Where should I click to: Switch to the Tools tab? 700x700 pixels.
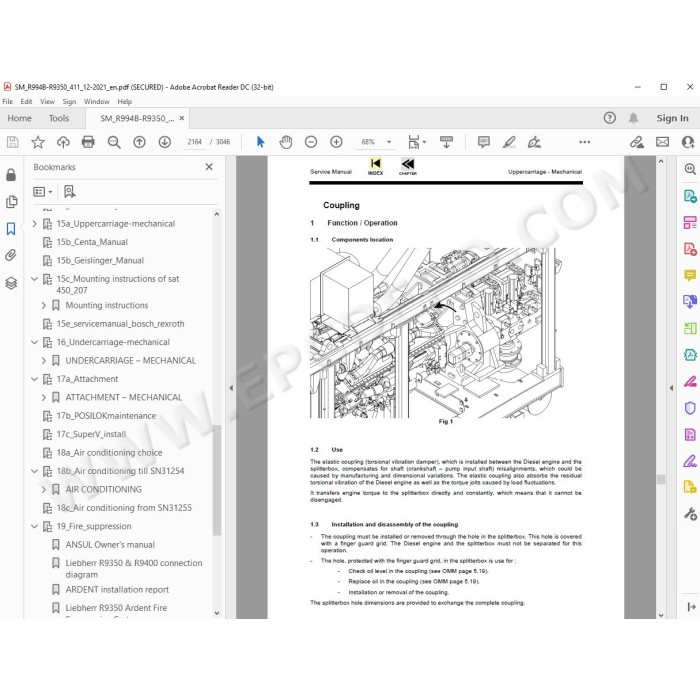[59, 118]
